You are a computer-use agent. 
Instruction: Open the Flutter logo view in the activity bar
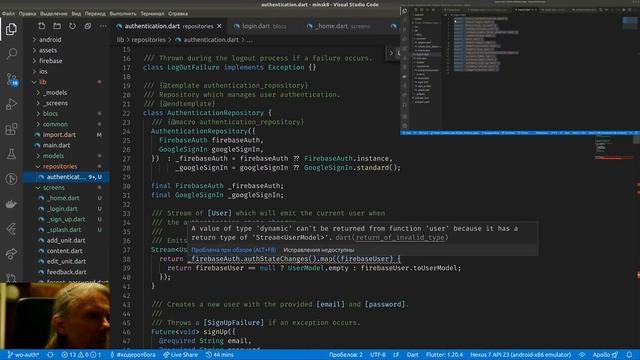(11, 229)
